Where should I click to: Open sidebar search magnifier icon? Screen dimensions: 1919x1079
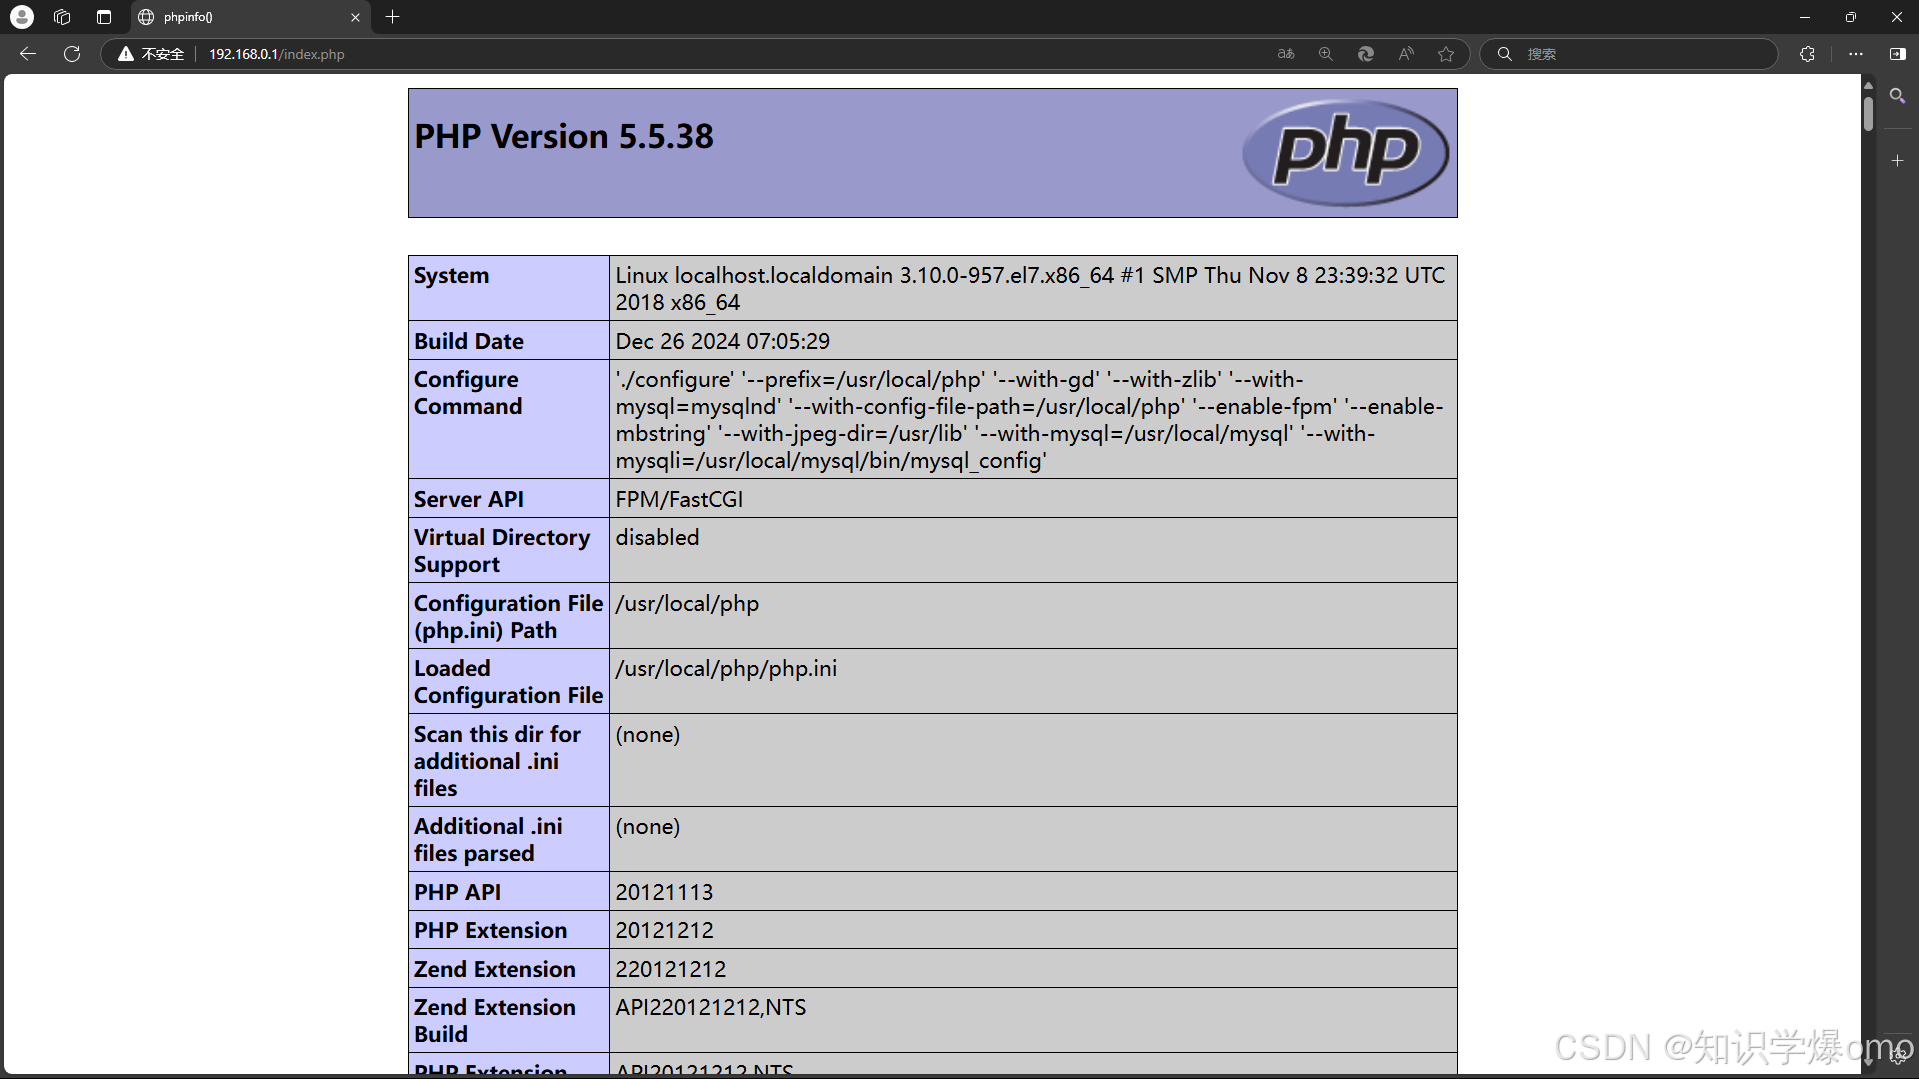[1897, 96]
